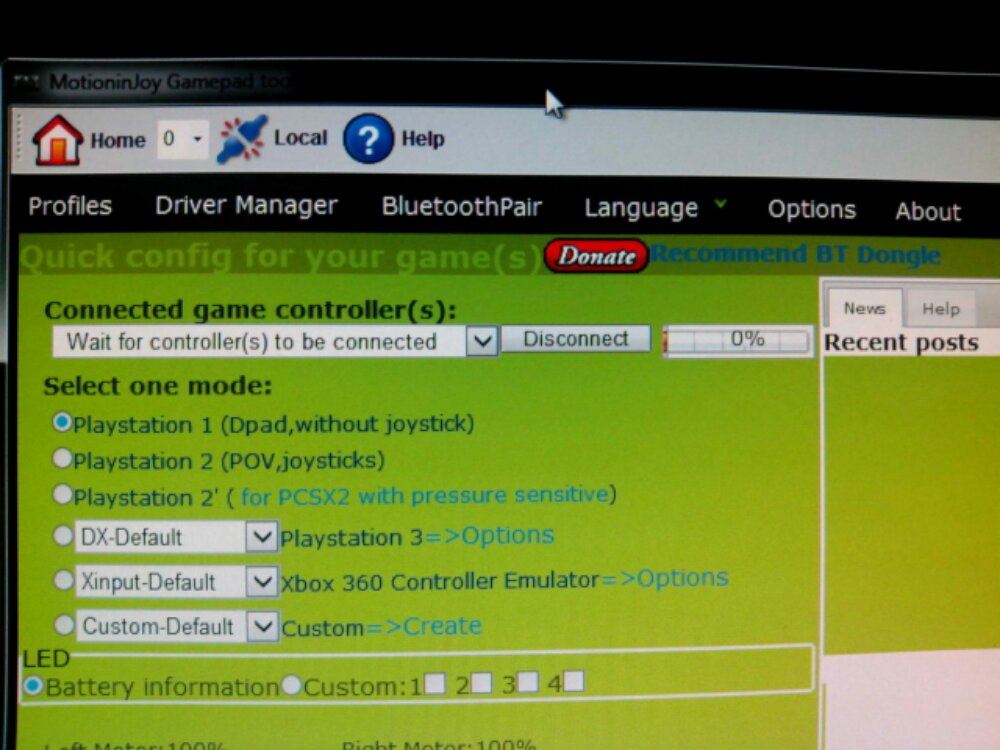Open Driver Manager tab
The height and width of the screenshot is (750, 1000).
click(x=246, y=205)
